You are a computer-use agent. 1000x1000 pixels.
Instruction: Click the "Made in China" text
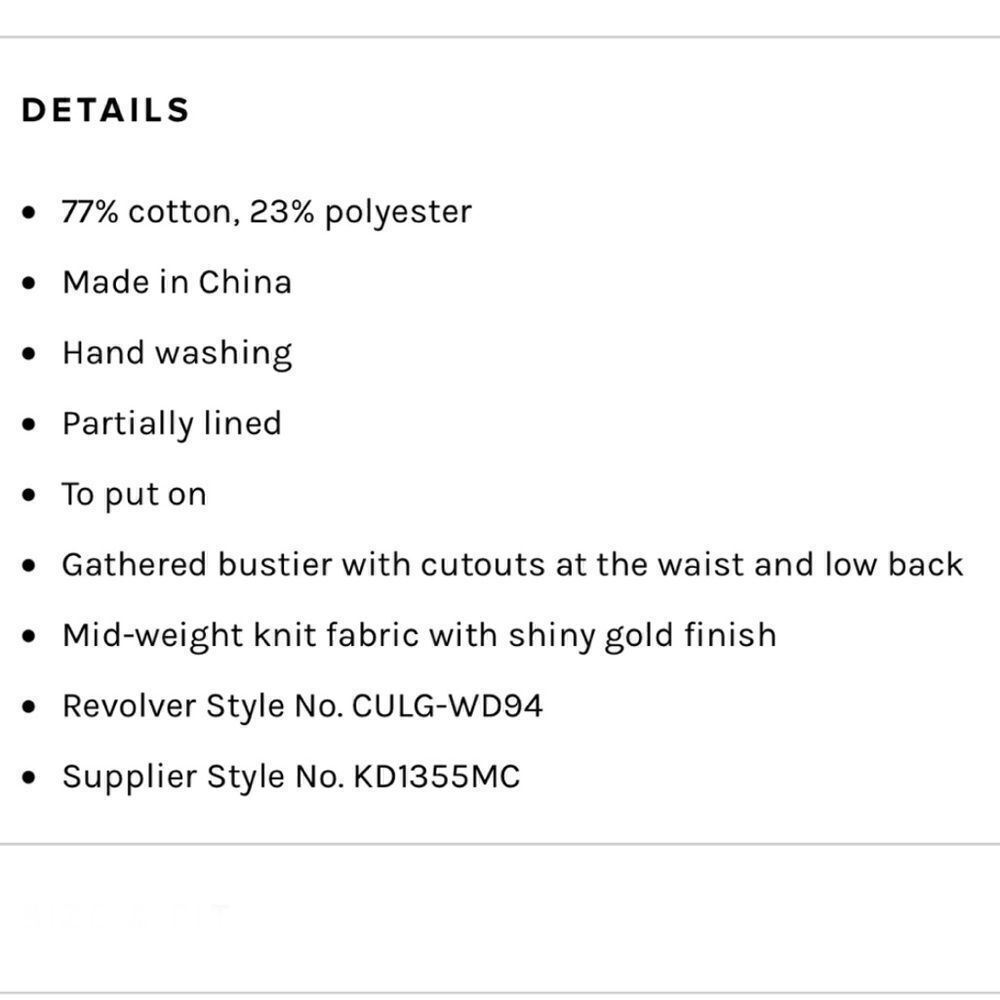point(177,282)
